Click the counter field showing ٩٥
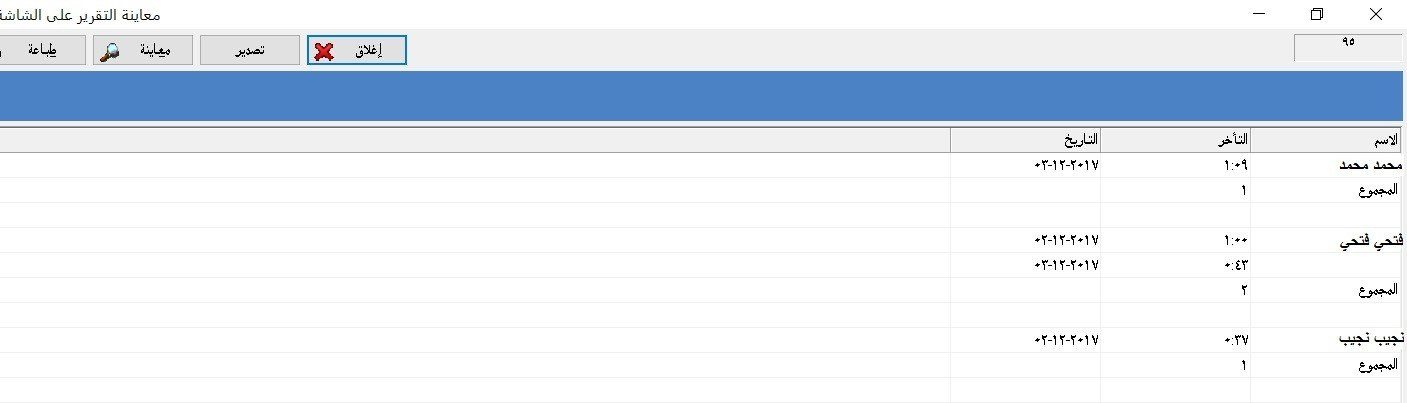Screen dimensions: 1407x403 pos(1348,46)
